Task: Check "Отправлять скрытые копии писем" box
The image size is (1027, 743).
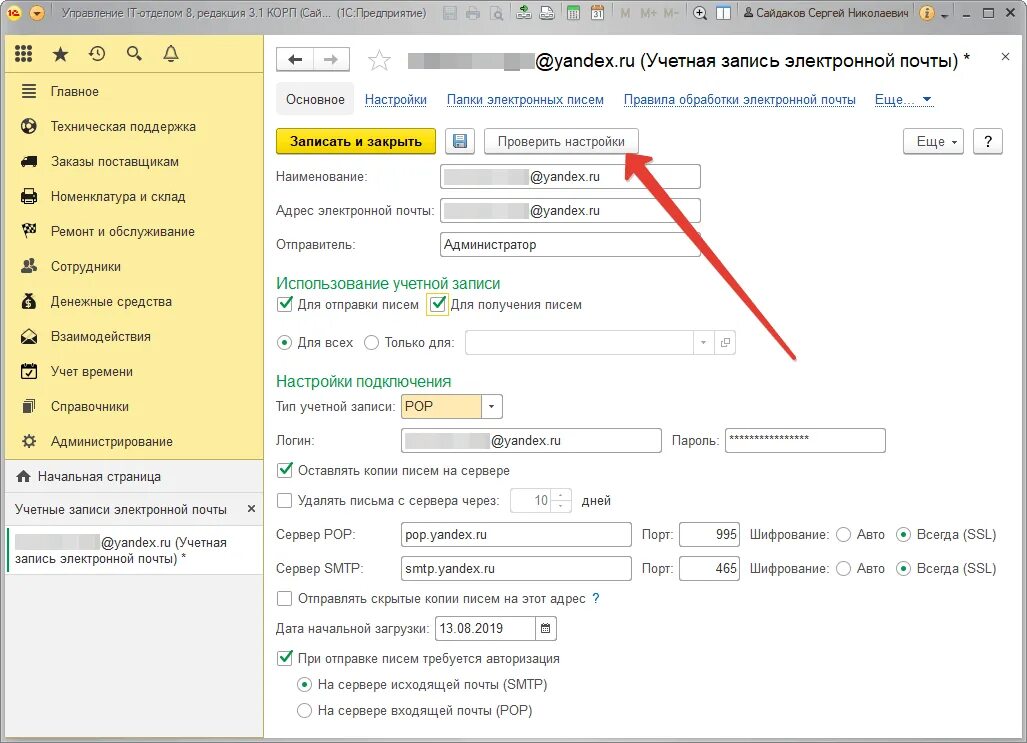Action: click(x=284, y=598)
